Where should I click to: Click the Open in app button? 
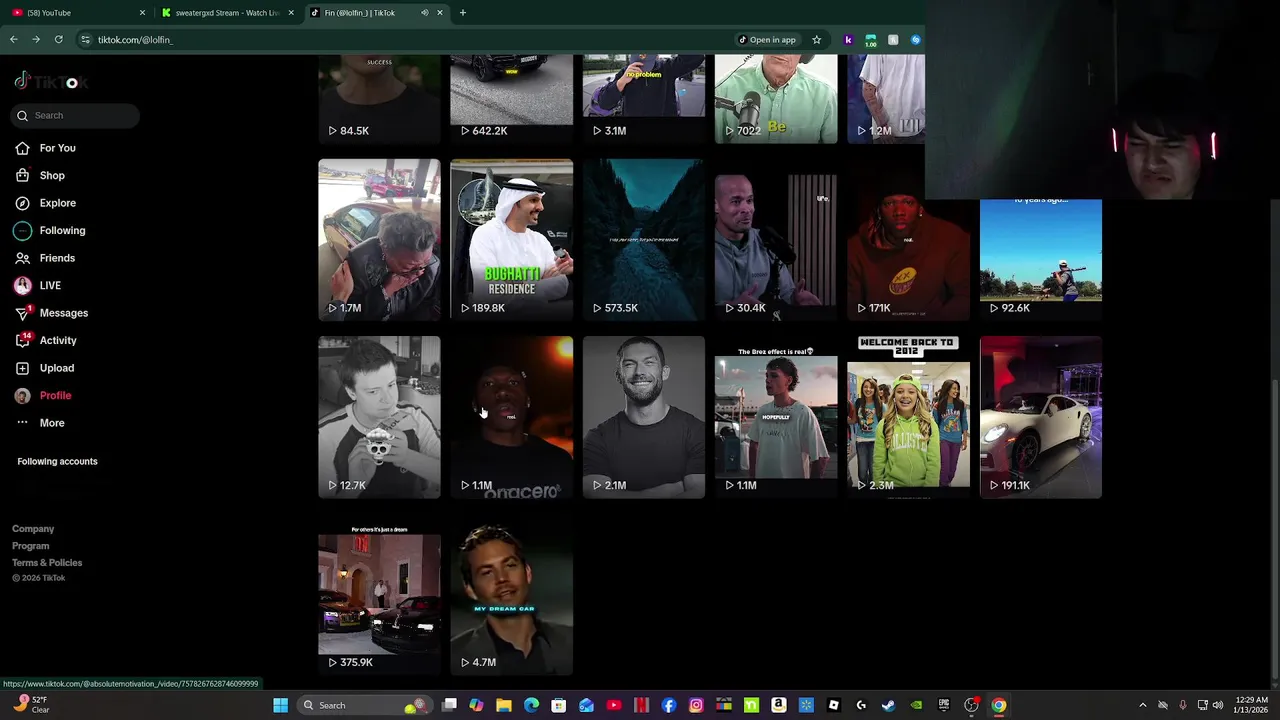tap(767, 40)
